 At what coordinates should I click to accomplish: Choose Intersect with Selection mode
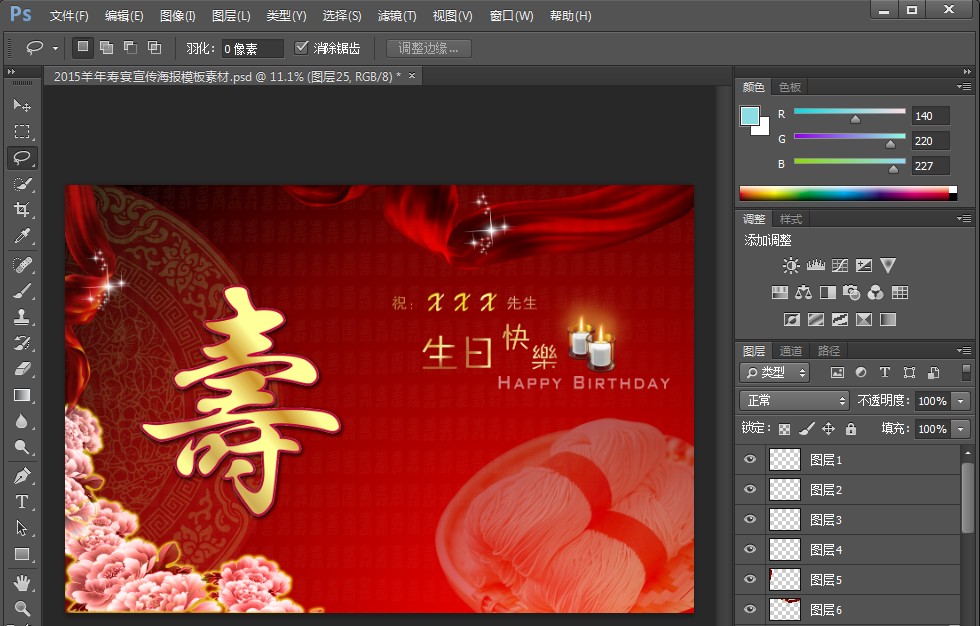tap(154, 47)
